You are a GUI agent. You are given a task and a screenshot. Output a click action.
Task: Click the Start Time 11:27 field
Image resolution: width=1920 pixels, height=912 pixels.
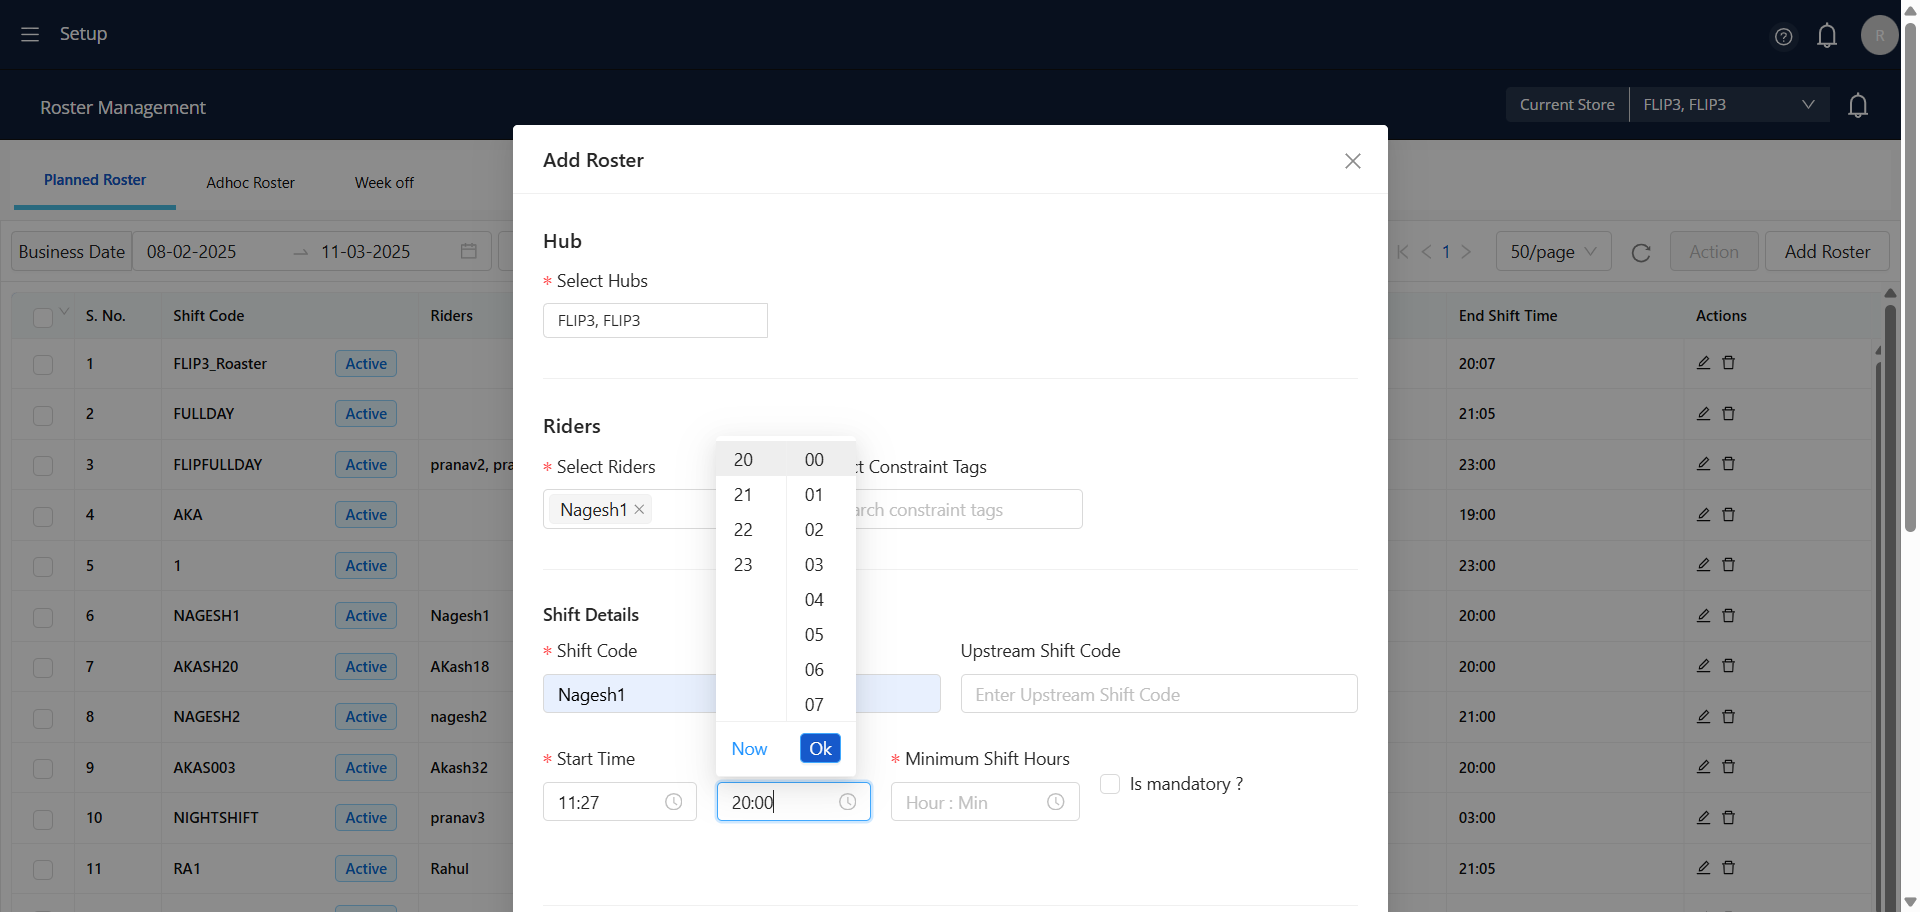point(619,802)
